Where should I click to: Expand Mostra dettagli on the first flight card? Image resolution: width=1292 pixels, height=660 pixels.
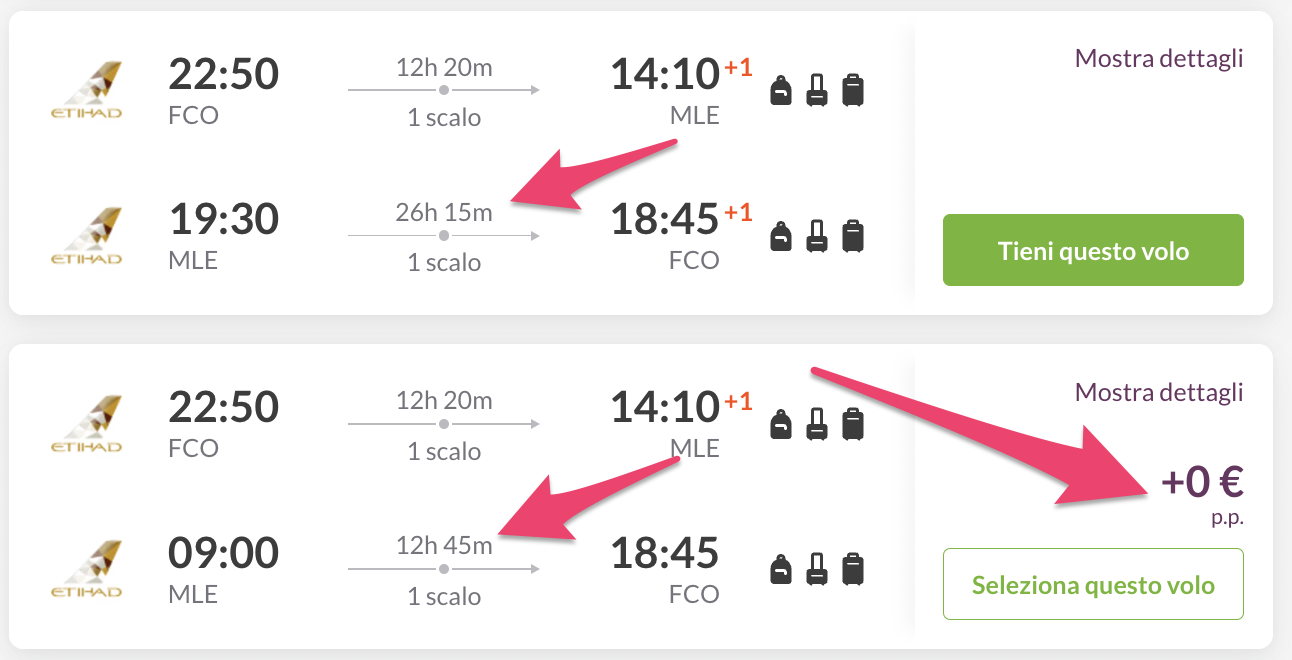point(1159,58)
